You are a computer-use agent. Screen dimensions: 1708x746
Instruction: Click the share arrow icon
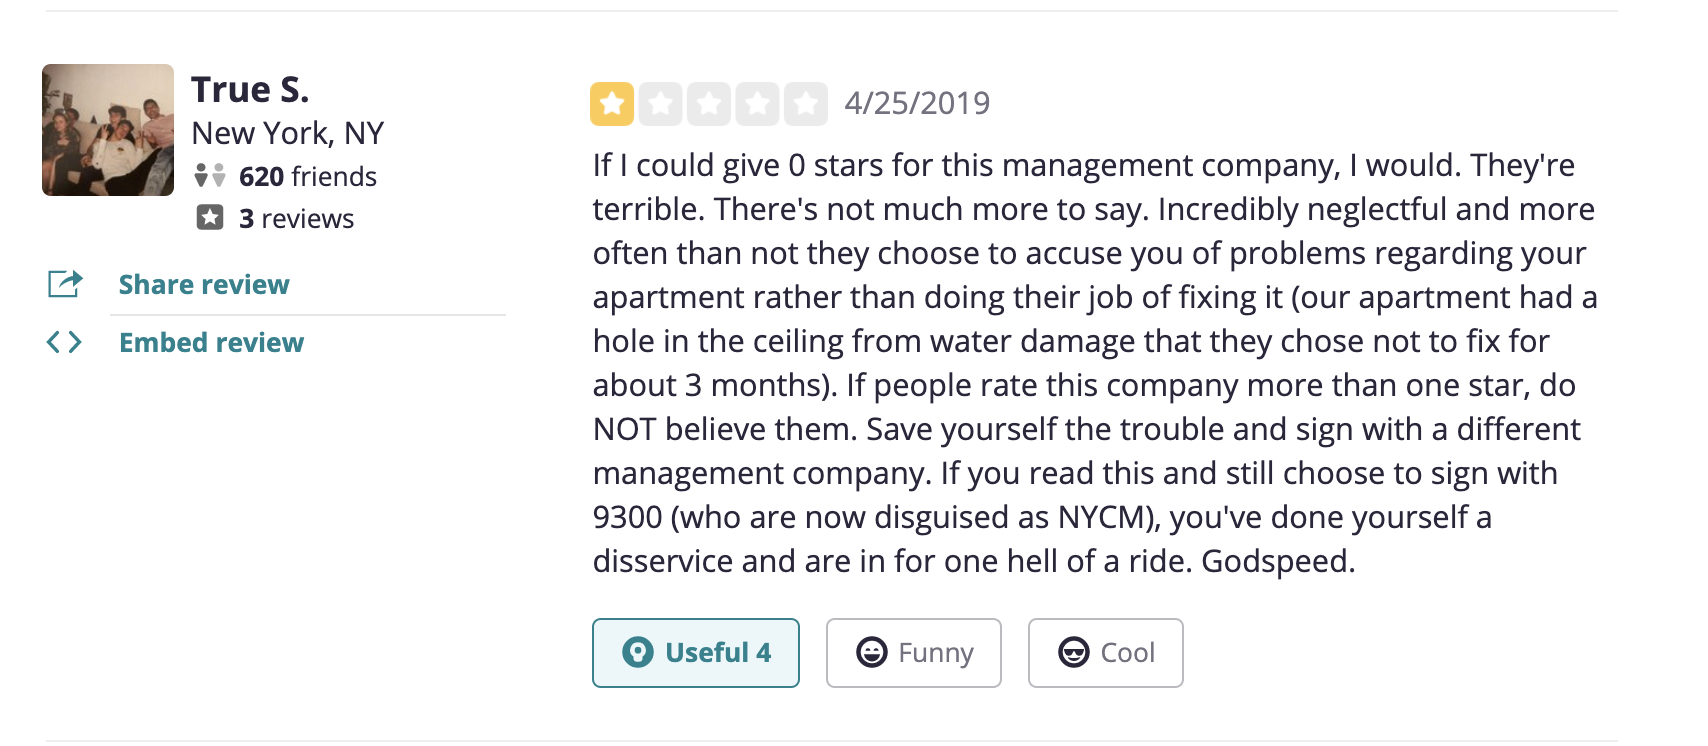(65, 284)
